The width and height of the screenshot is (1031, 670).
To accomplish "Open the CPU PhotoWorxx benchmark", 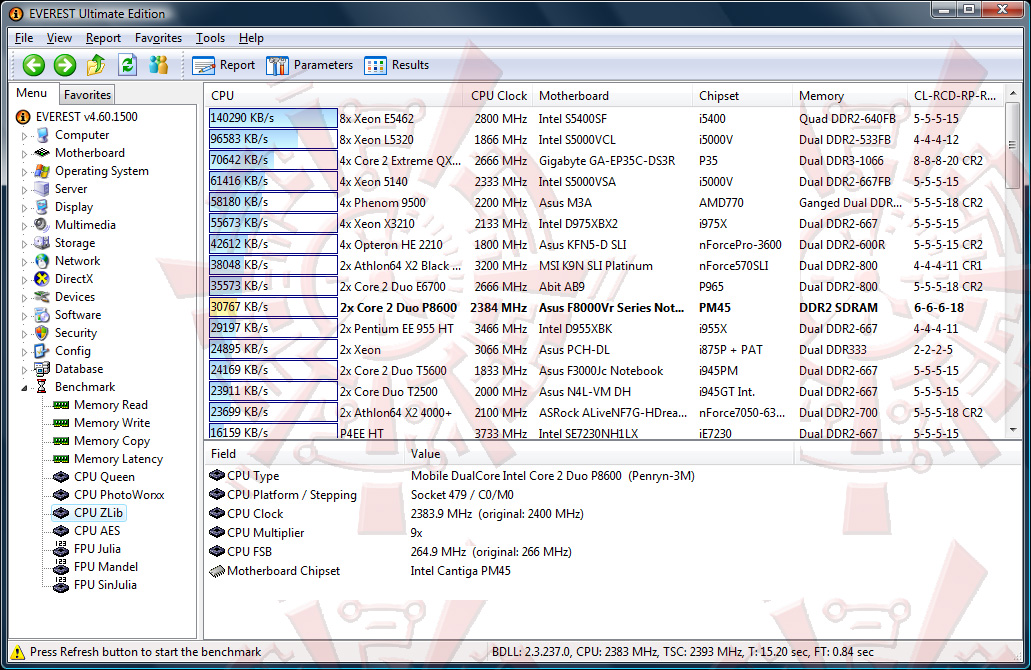I will coord(119,494).
